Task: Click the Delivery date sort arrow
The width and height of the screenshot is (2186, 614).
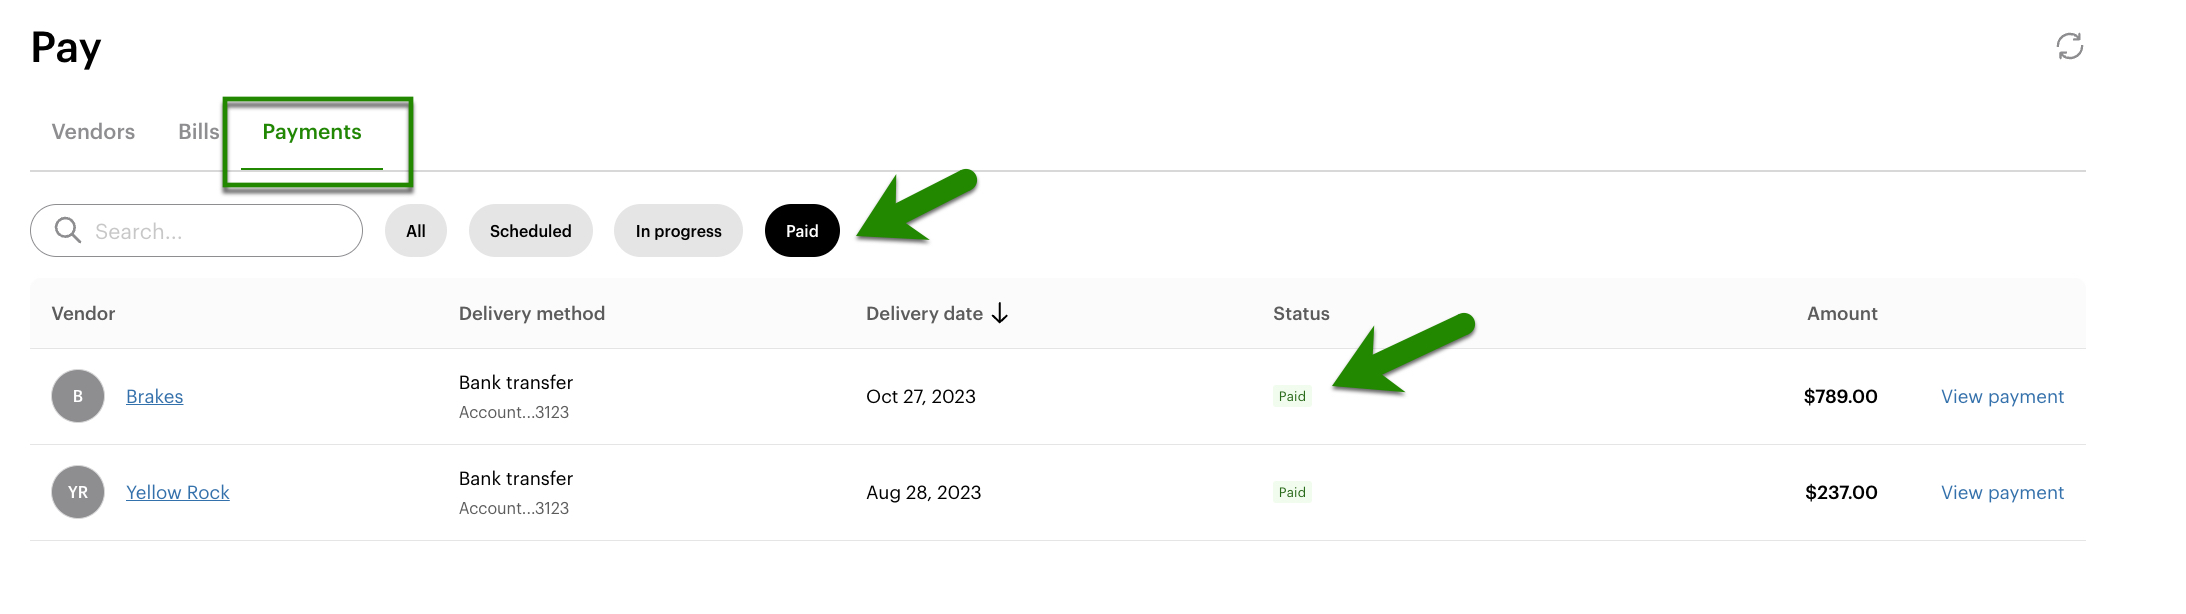Action: click(x=999, y=313)
